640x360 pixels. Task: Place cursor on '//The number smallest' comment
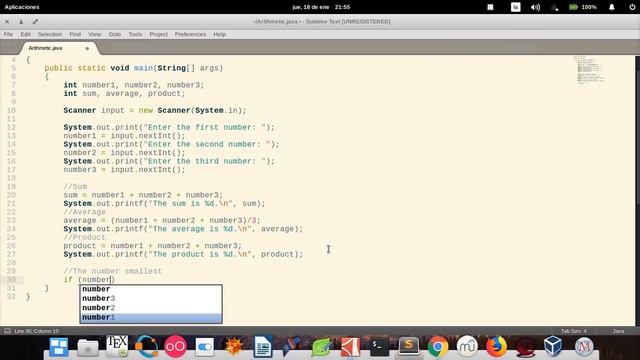pos(113,271)
